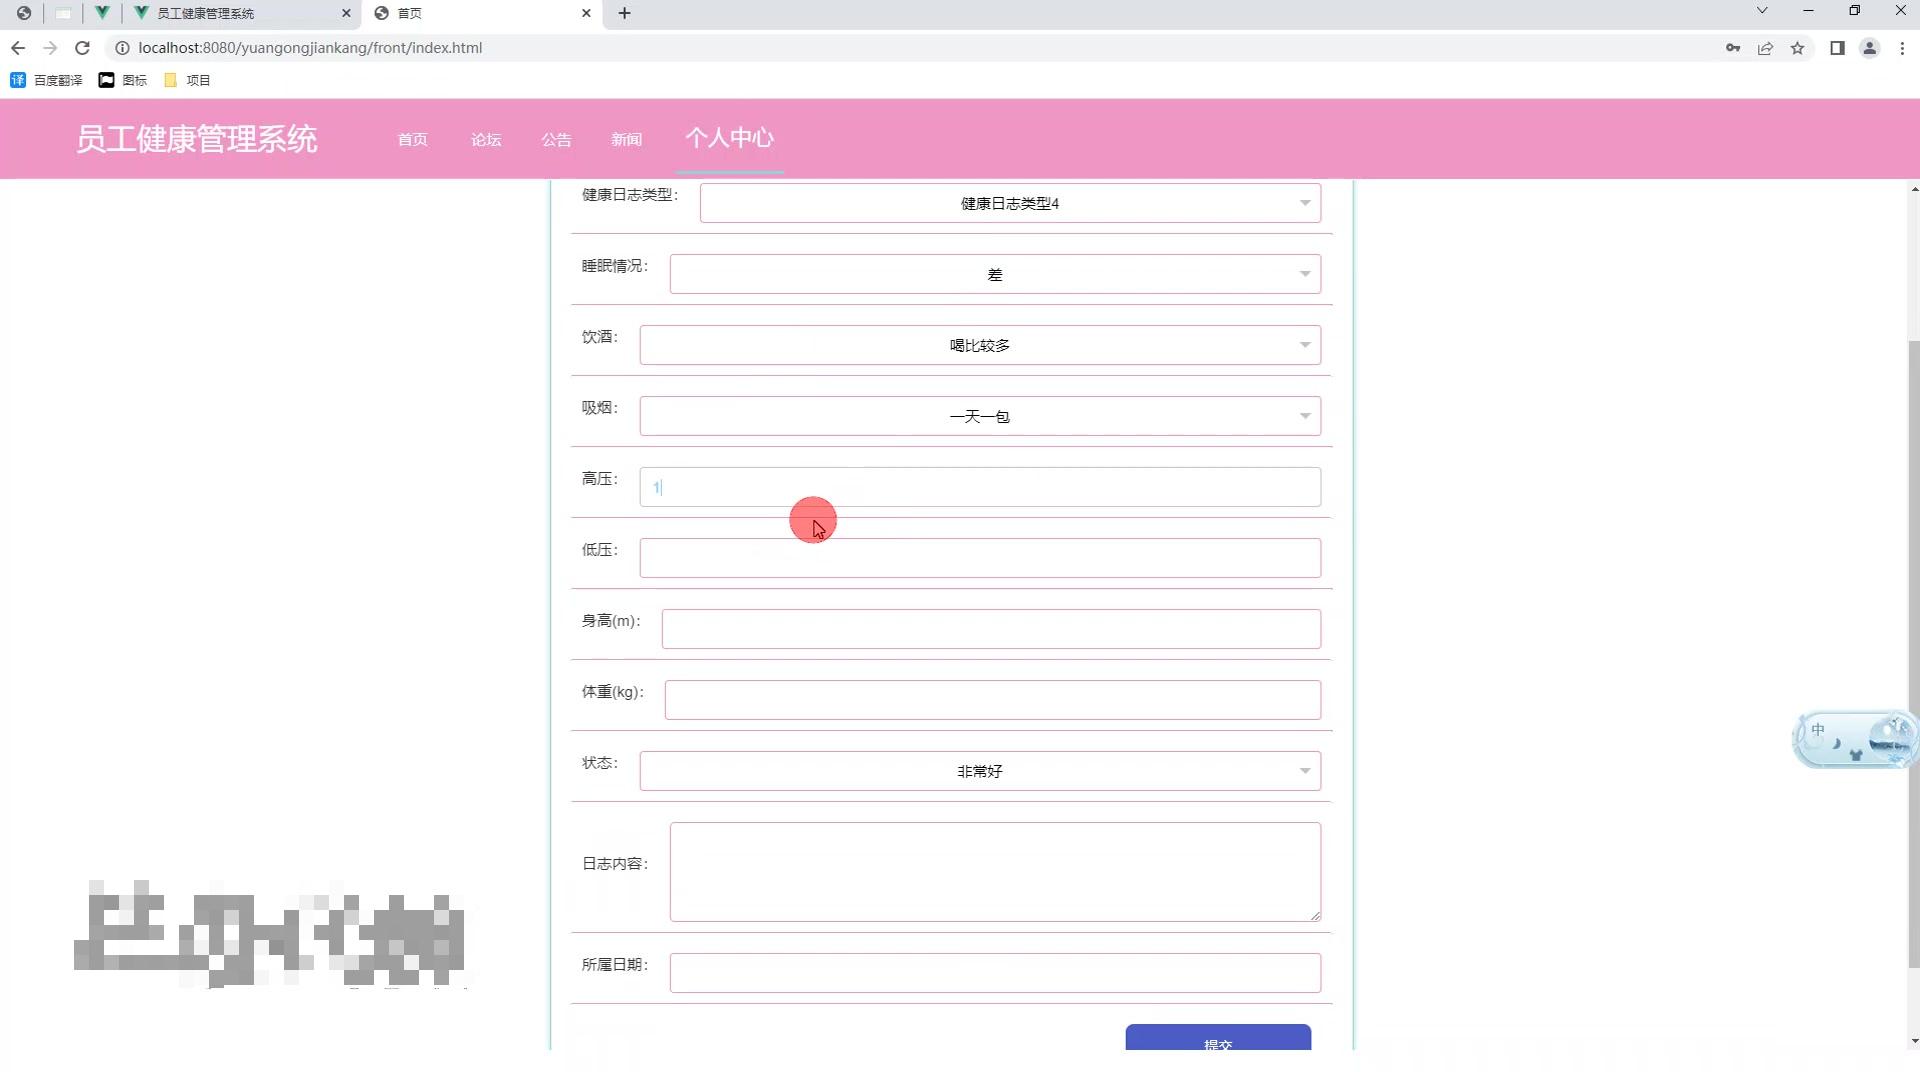
Task: Open the 健康日志类型 dropdown
Action: pos(1008,202)
